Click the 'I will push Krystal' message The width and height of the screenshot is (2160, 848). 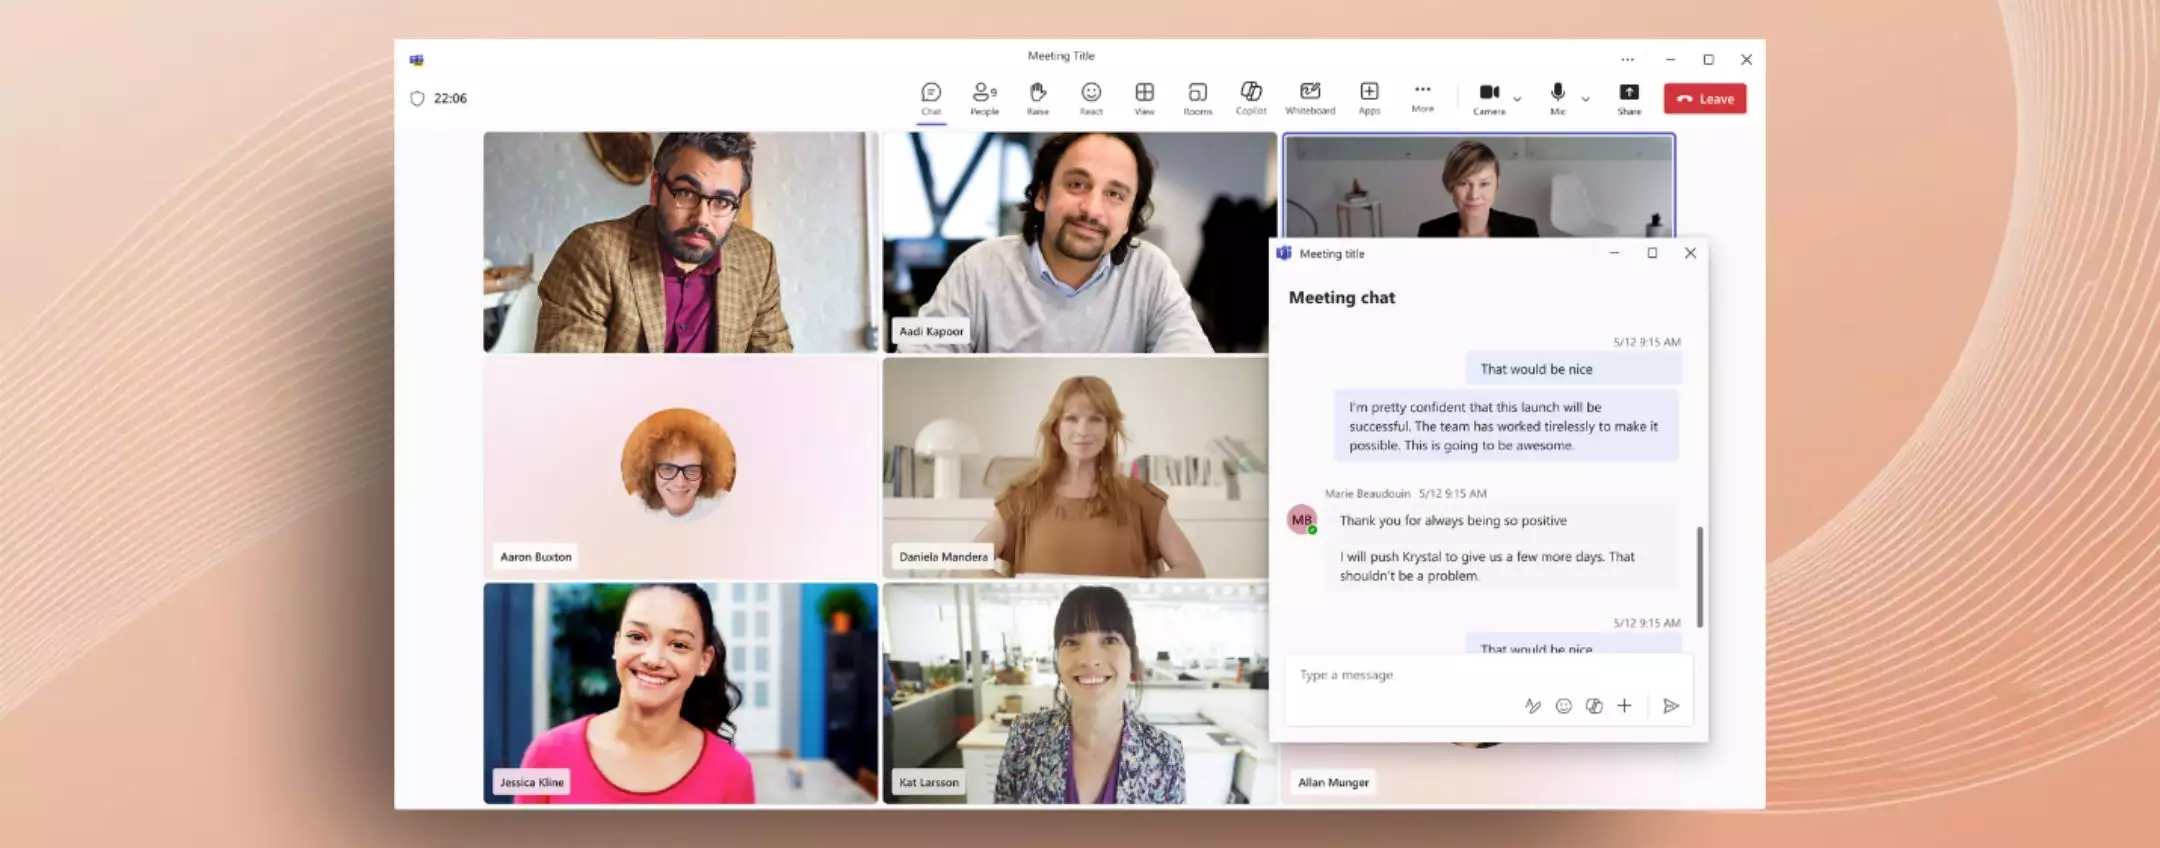pyautogui.click(x=1487, y=566)
